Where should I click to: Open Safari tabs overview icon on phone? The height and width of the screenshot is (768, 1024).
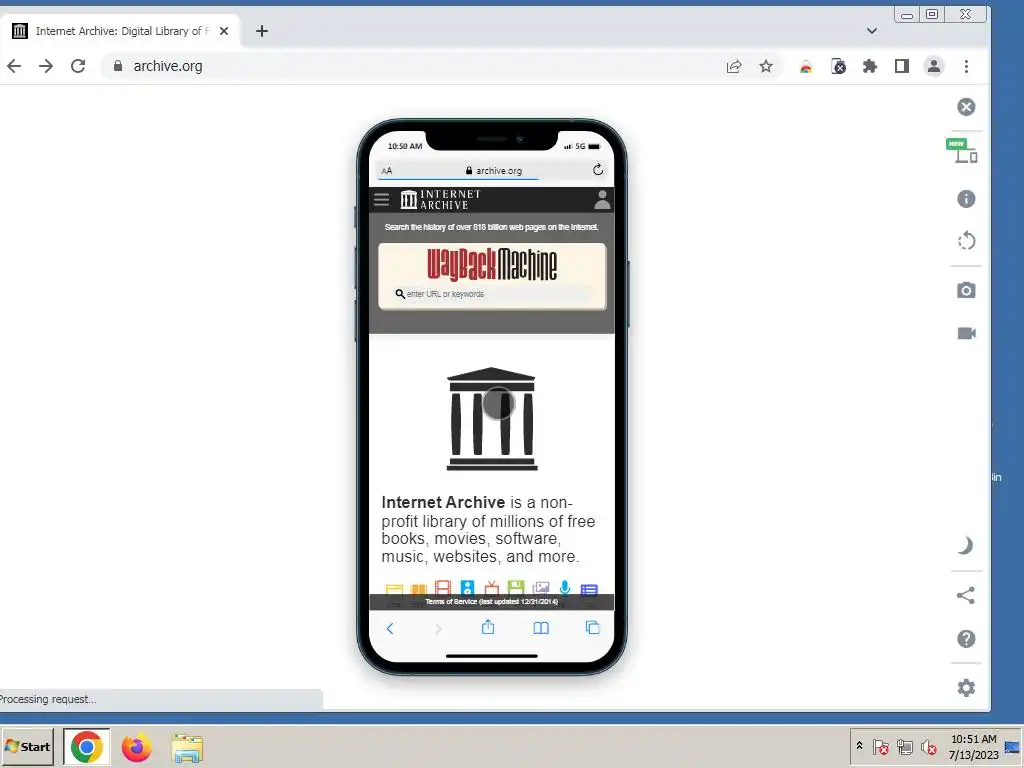click(x=592, y=628)
